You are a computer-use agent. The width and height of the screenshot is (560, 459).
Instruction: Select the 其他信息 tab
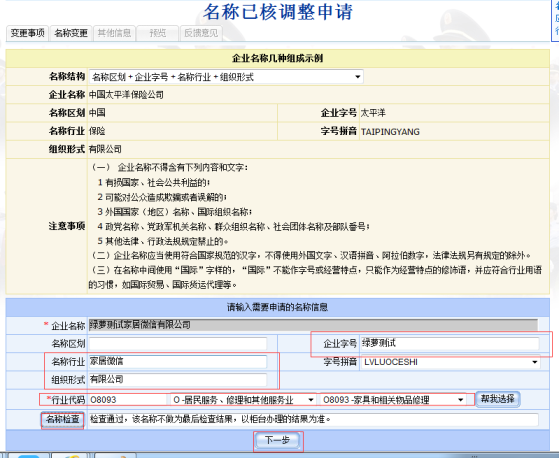pos(114,33)
